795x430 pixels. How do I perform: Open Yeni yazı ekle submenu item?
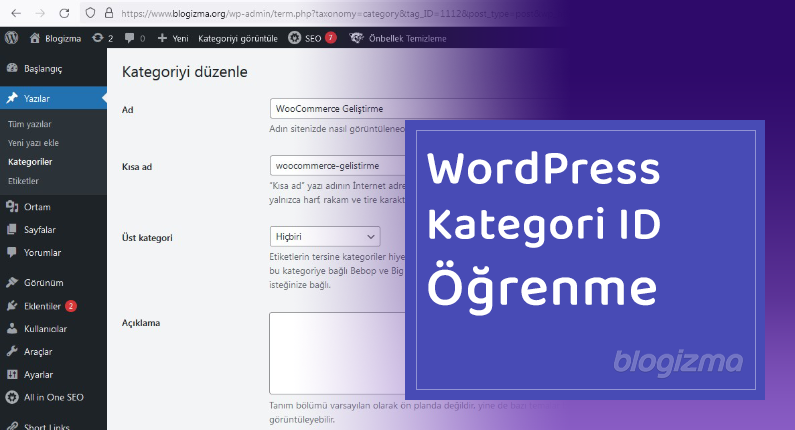pos(33,143)
